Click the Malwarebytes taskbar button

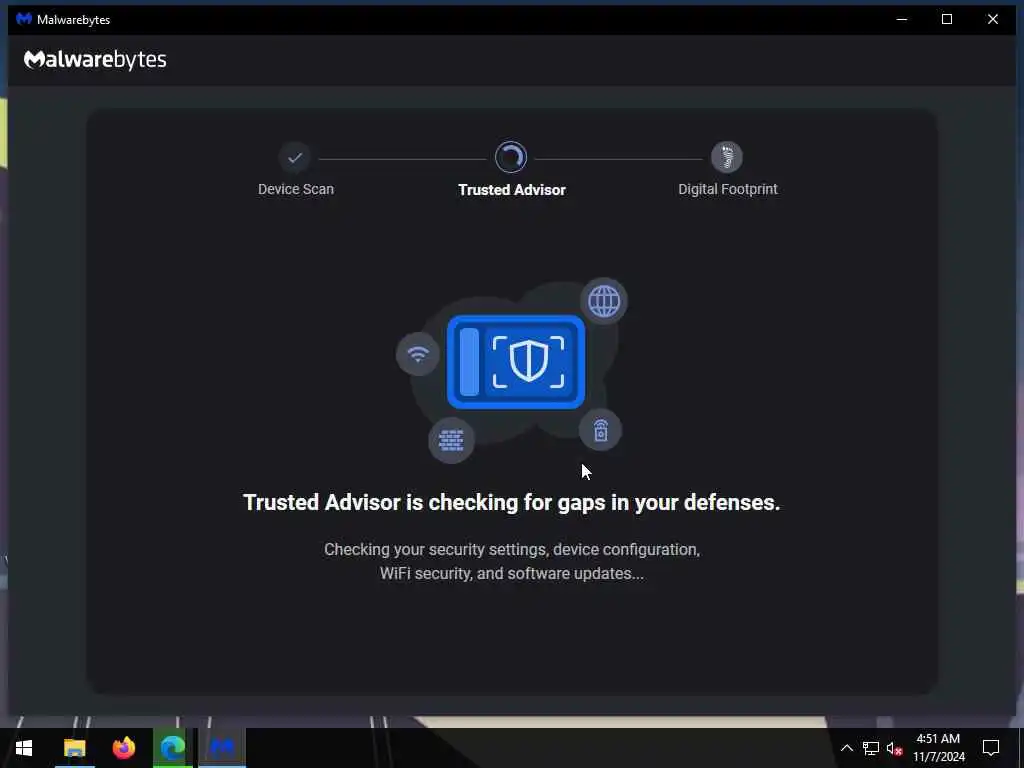[x=222, y=748]
